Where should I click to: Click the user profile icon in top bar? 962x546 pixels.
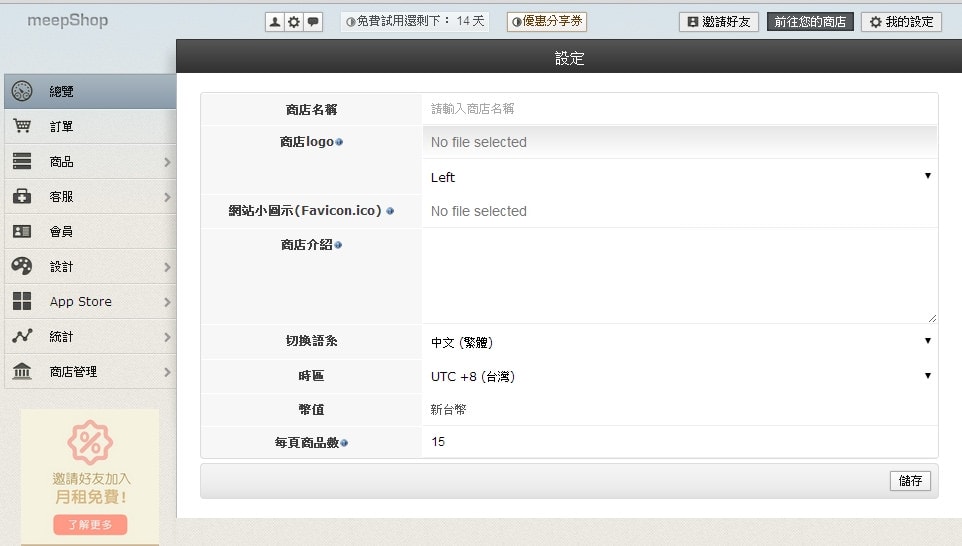[x=275, y=22]
